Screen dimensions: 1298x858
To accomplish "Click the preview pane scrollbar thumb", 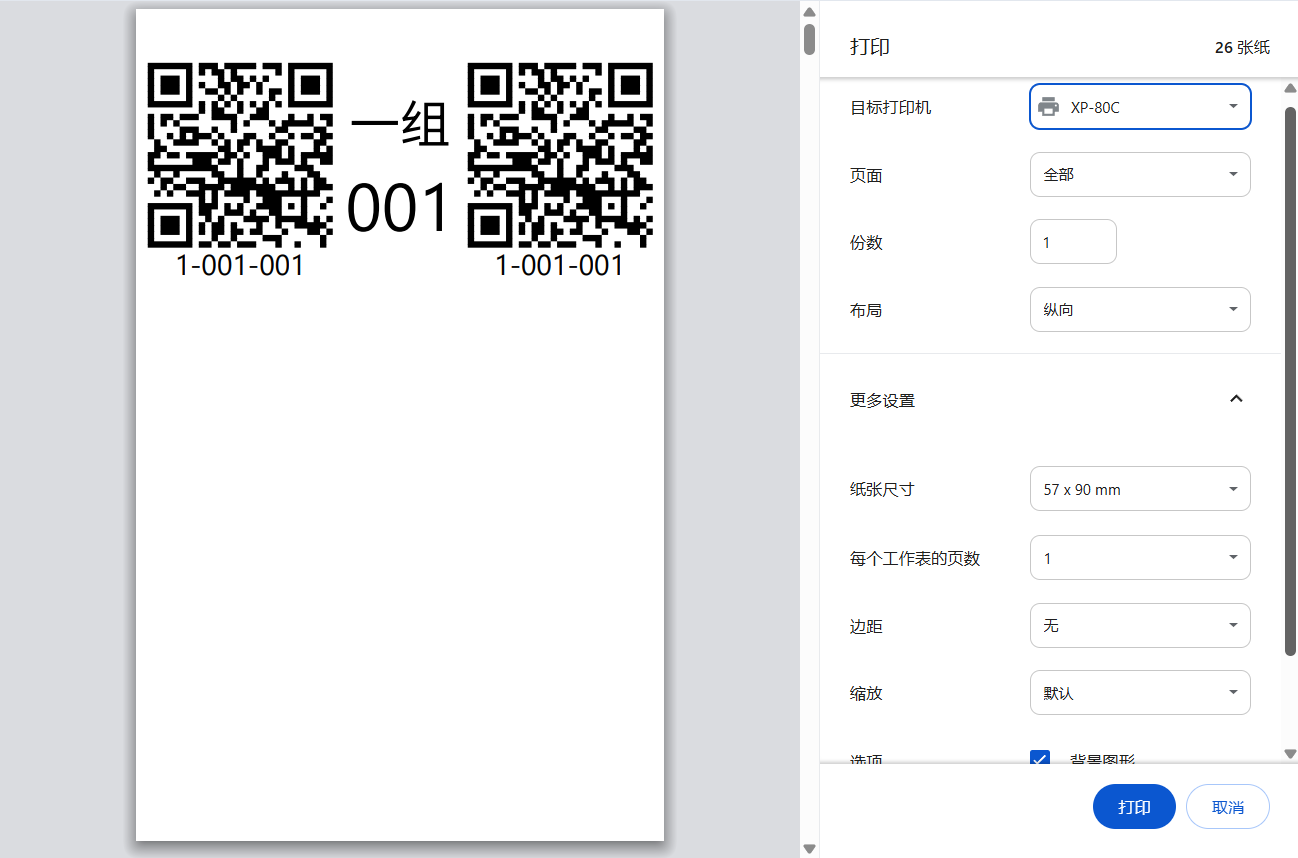I will coord(810,39).
